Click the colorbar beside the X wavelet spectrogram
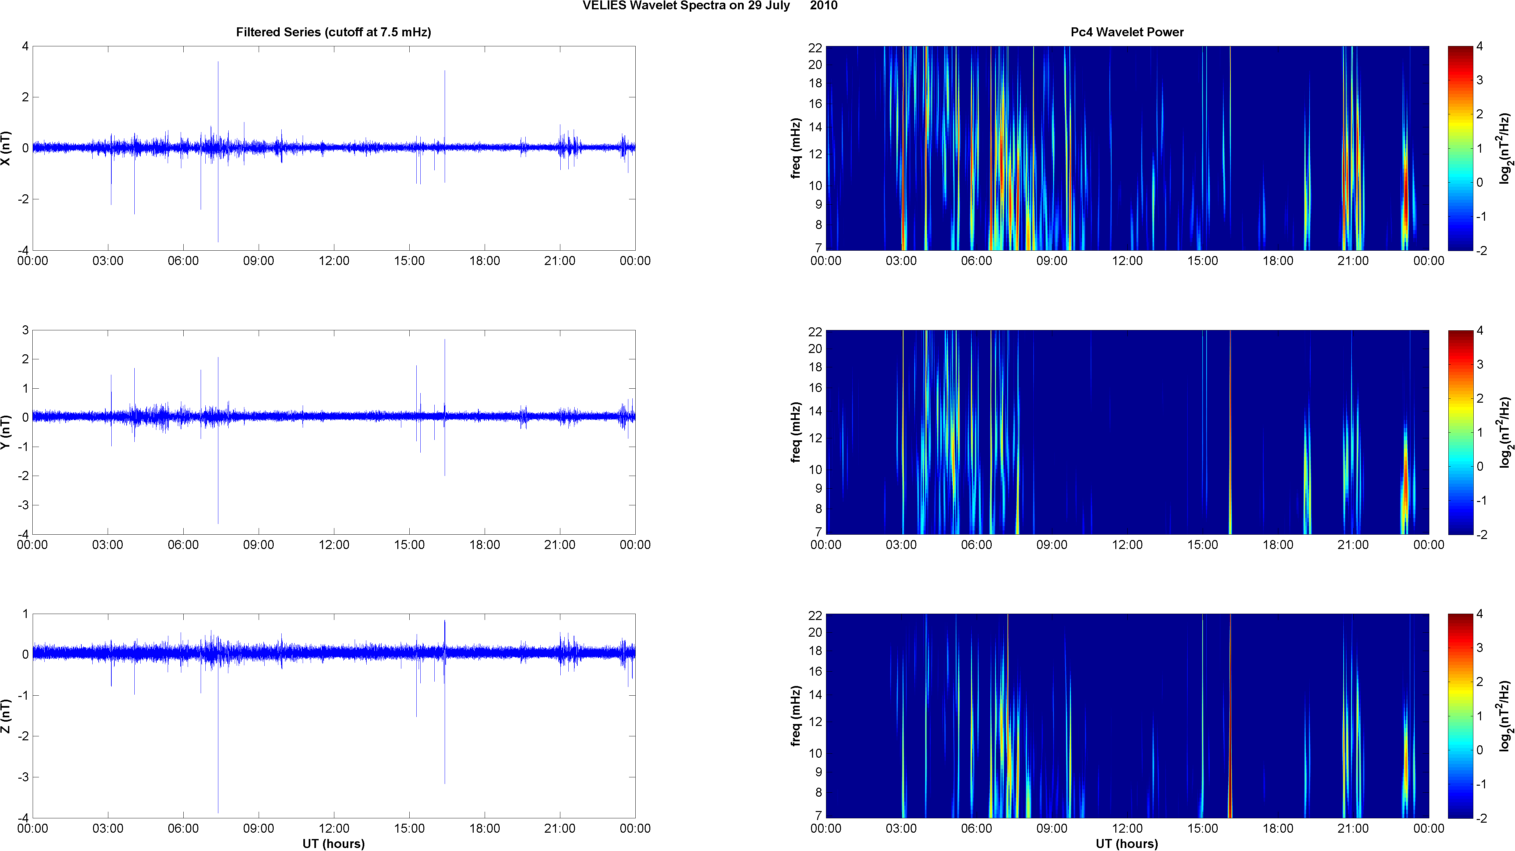The width and height of the screenshot is (1515, 851). click(1460, 148)
